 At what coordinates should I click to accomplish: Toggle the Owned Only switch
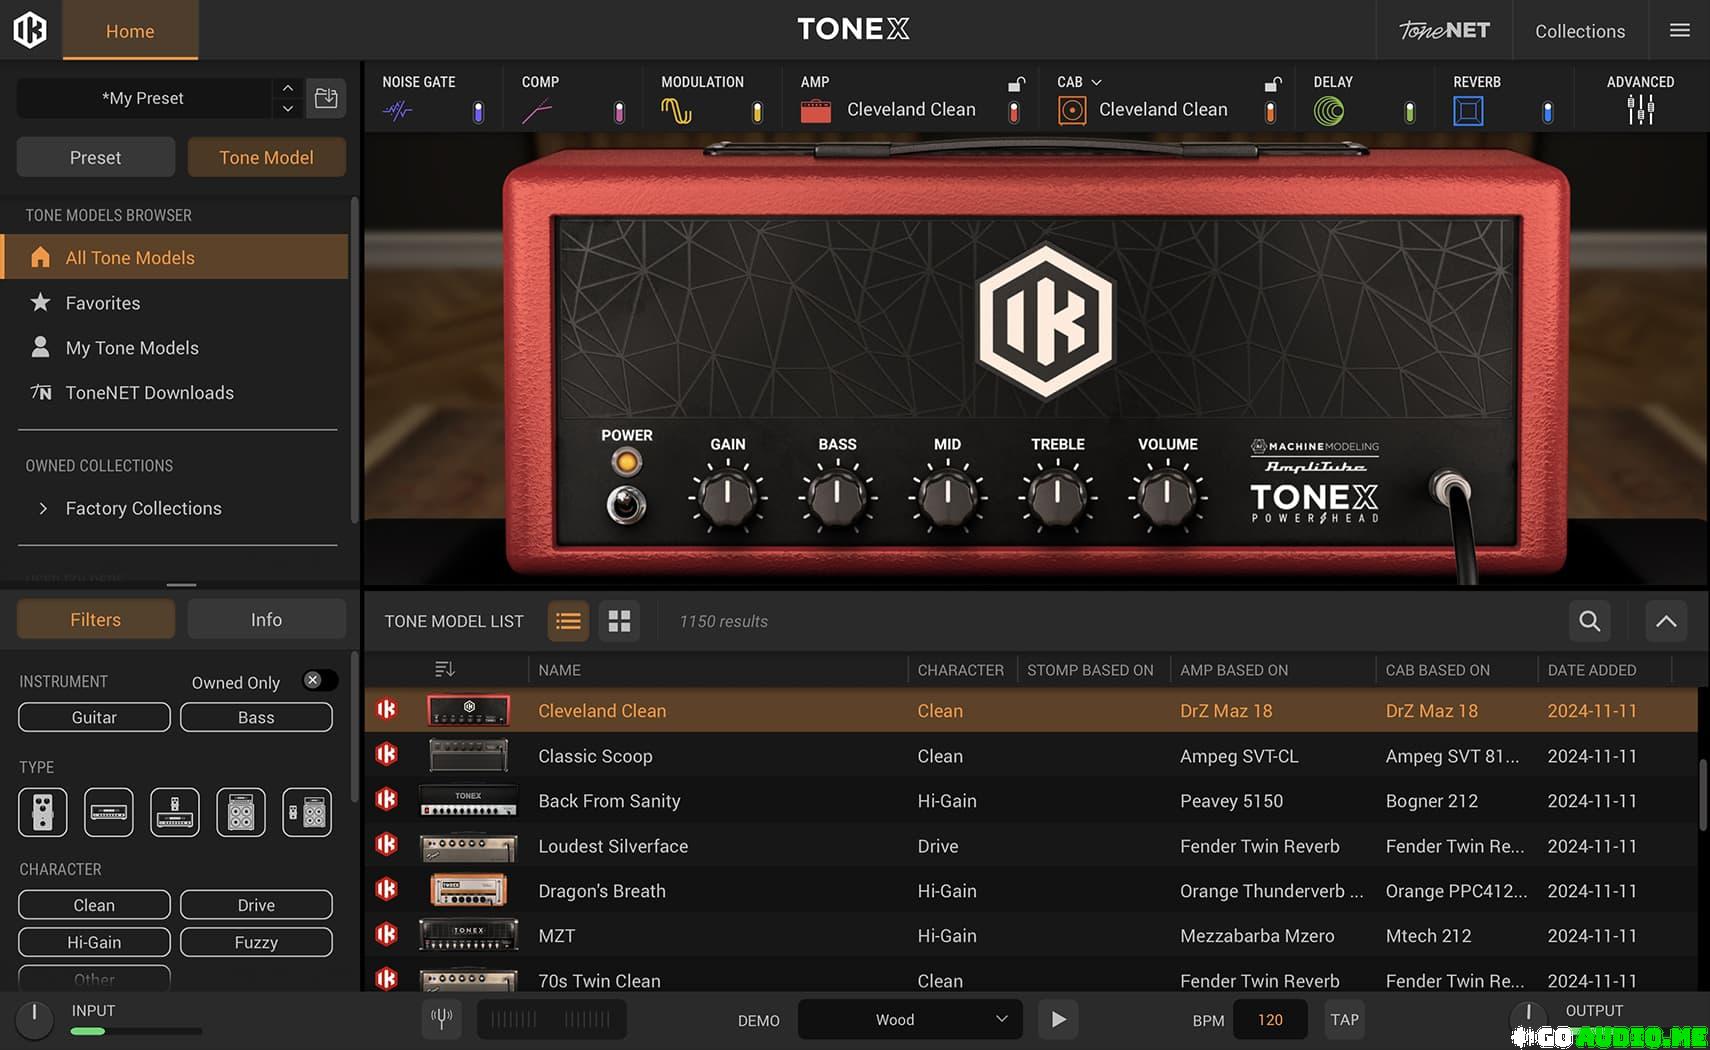point(320,681)
